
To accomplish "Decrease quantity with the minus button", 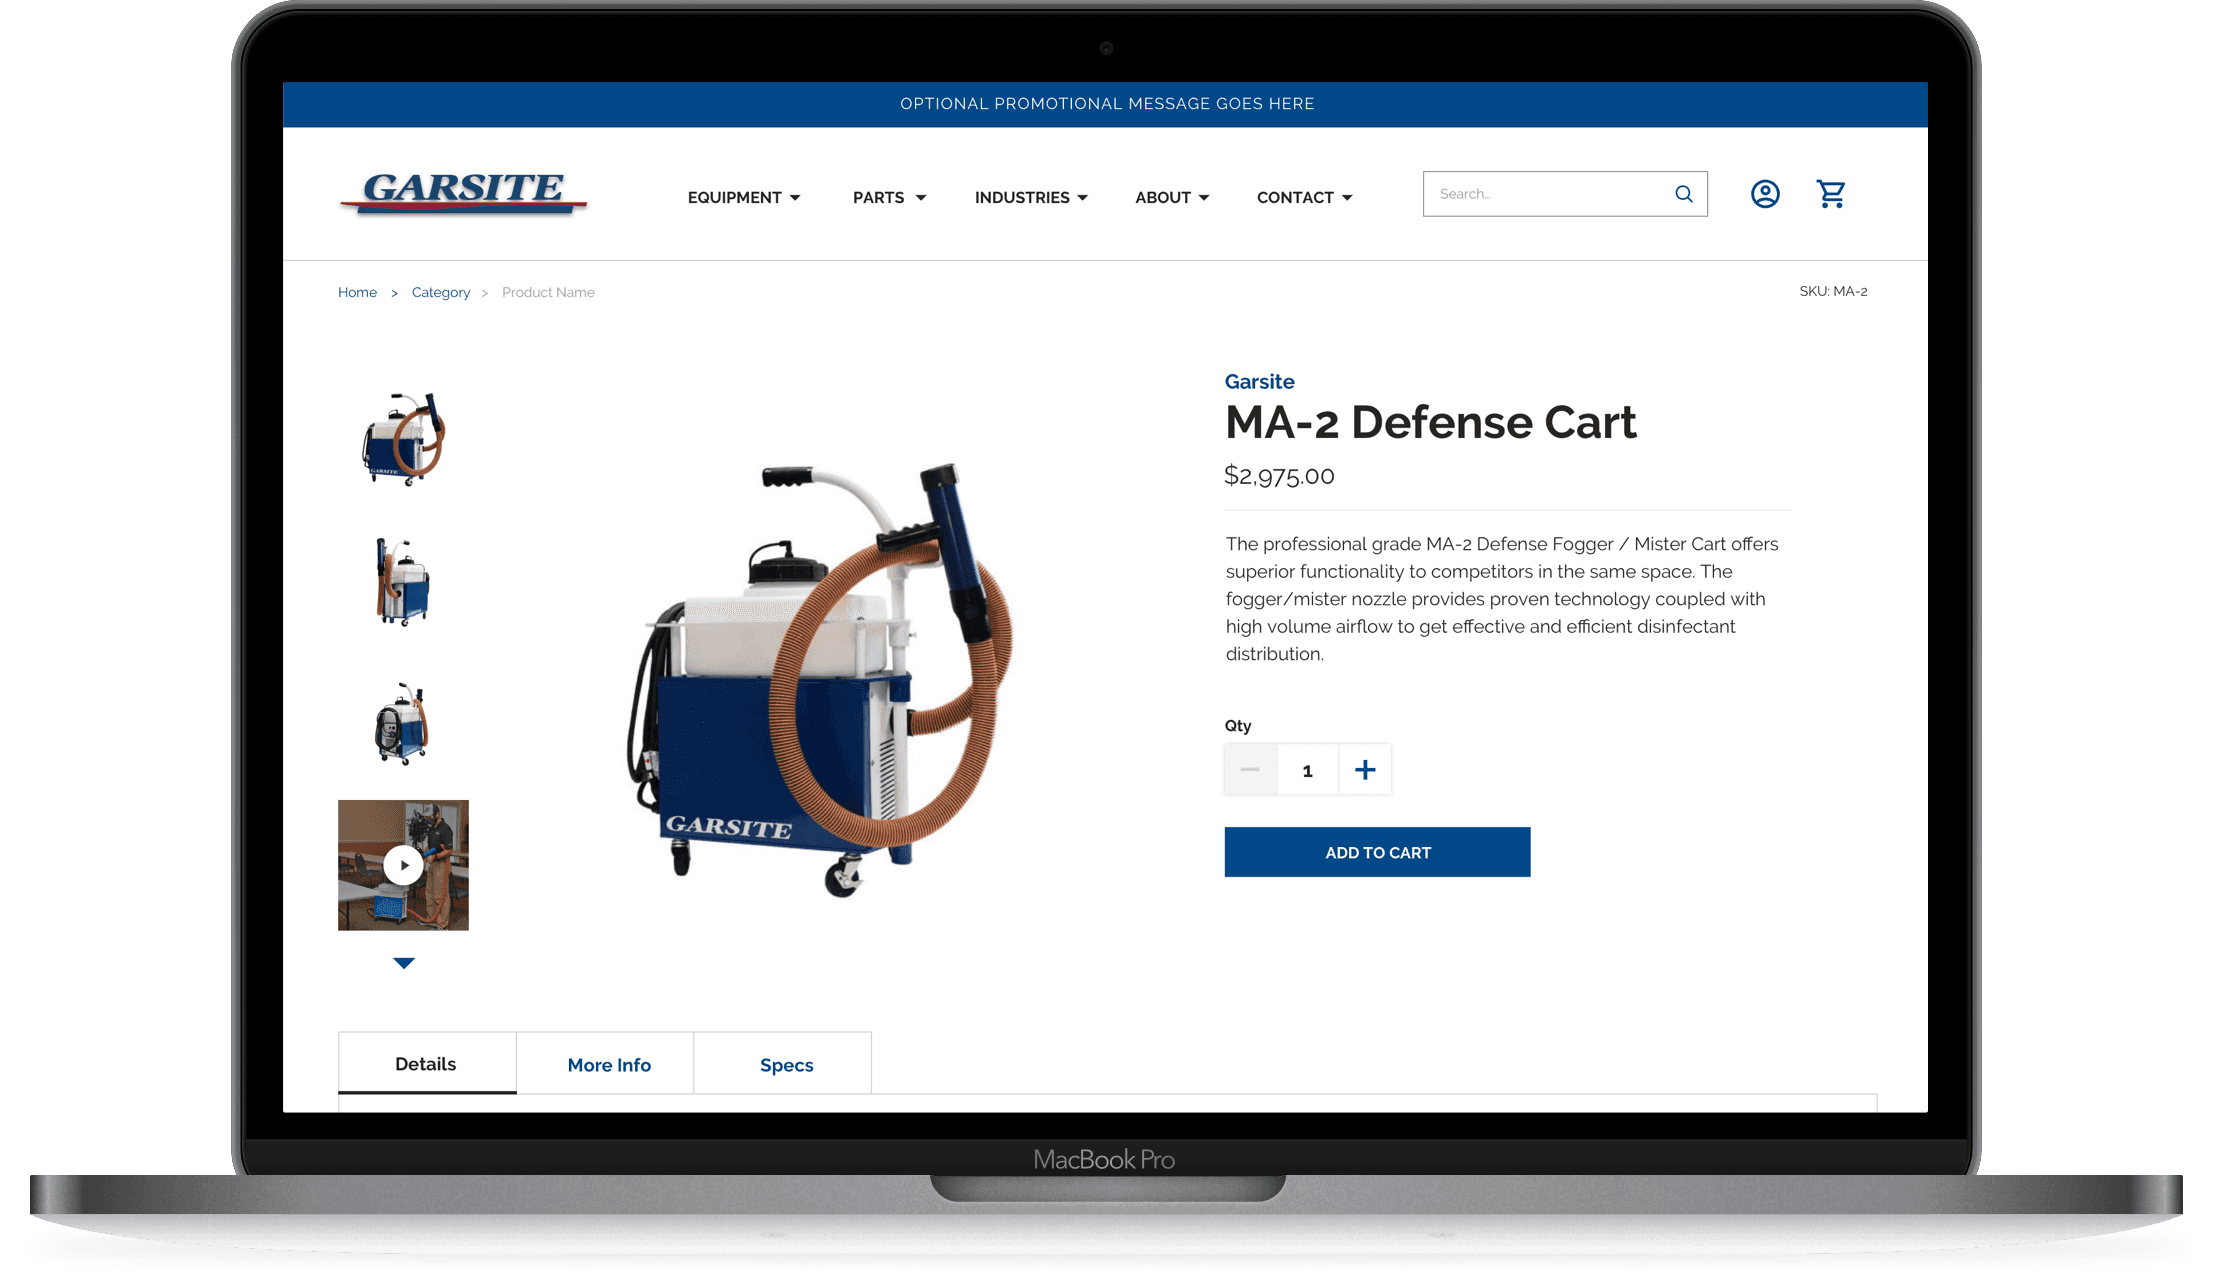I will pos(1250,770).
